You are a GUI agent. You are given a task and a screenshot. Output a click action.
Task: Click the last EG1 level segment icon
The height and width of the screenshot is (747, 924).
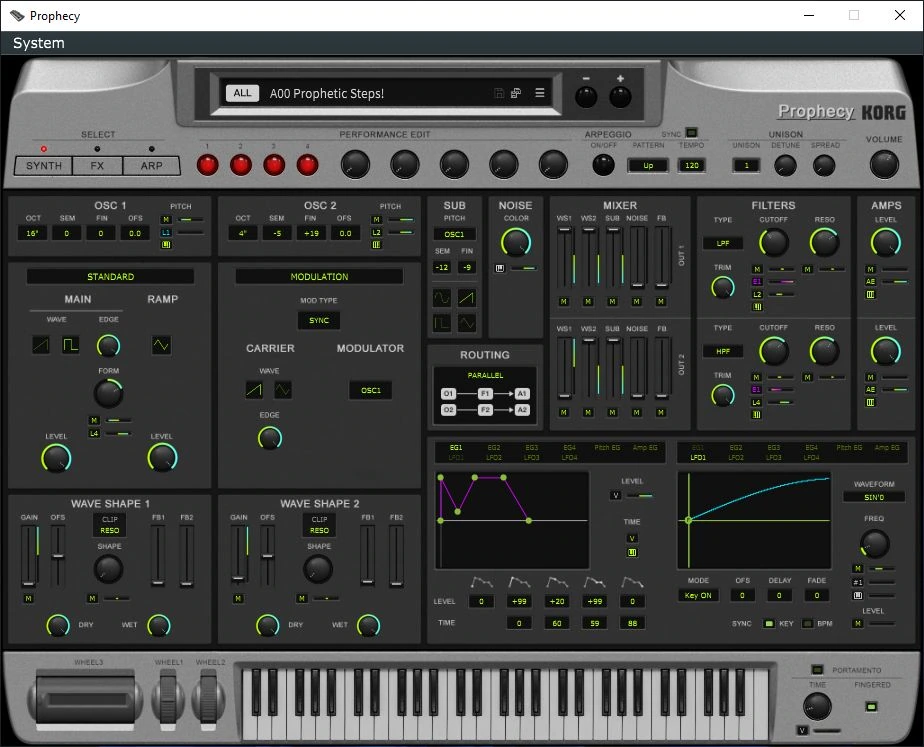(x=632, y=583)
